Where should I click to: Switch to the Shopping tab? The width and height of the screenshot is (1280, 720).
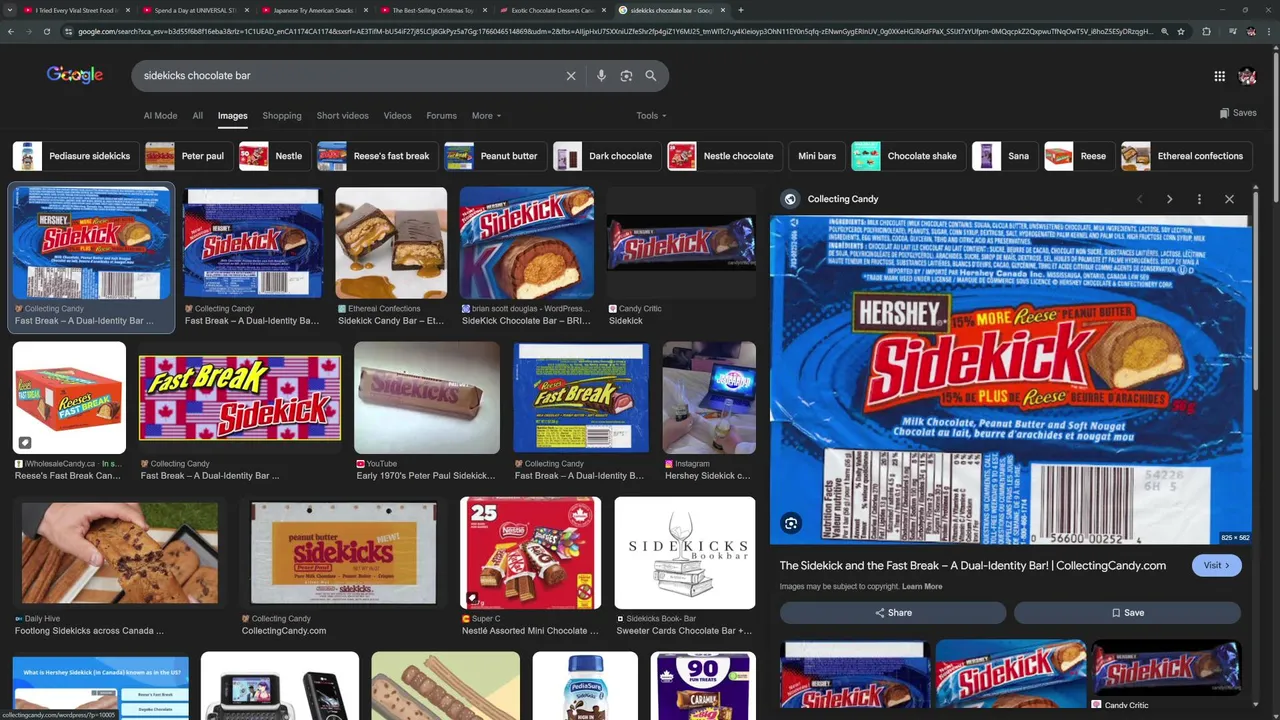(x=282, y=116)
